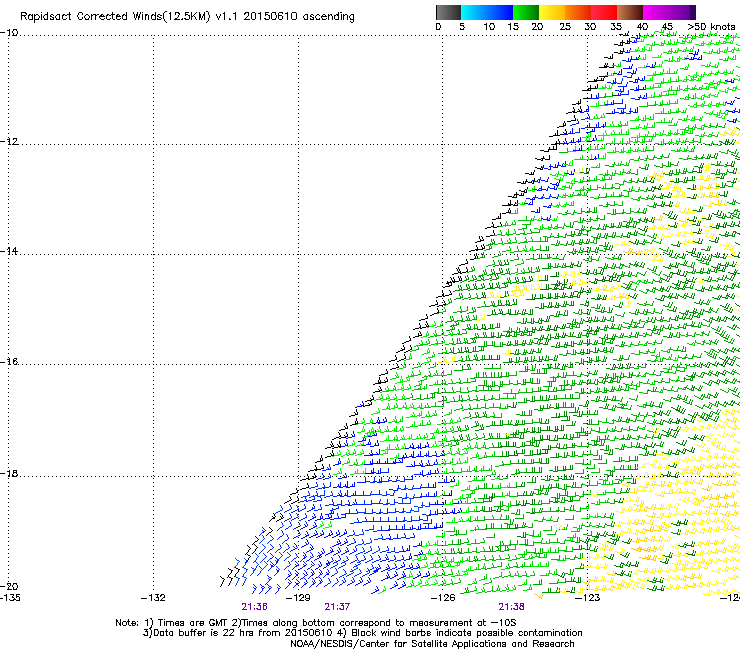Screen dimensions: 740x650
Task: Click the '25' legend scale label
Action: point(565,27)
